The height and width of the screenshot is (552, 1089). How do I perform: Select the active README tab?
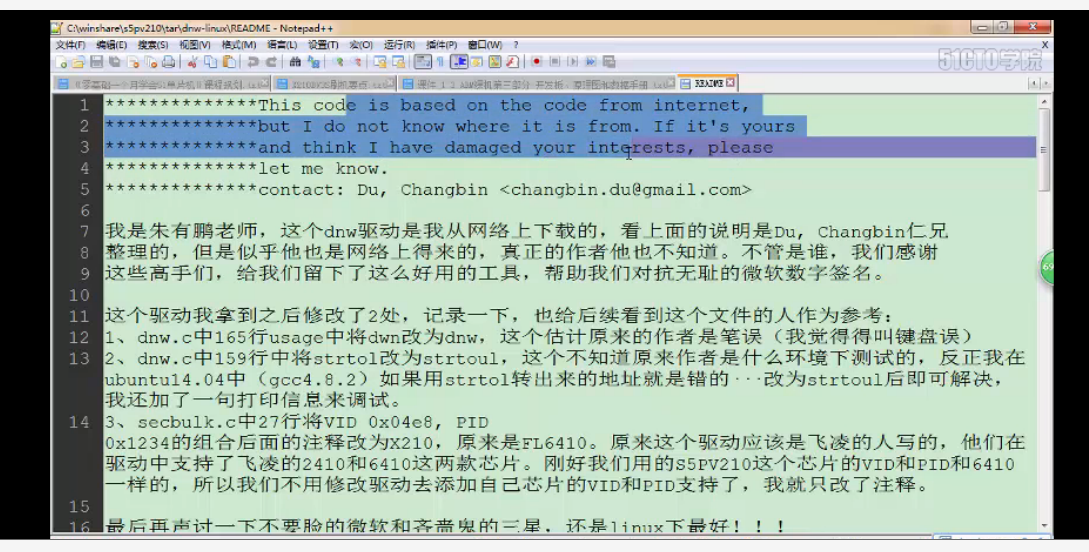coord(706,83)
